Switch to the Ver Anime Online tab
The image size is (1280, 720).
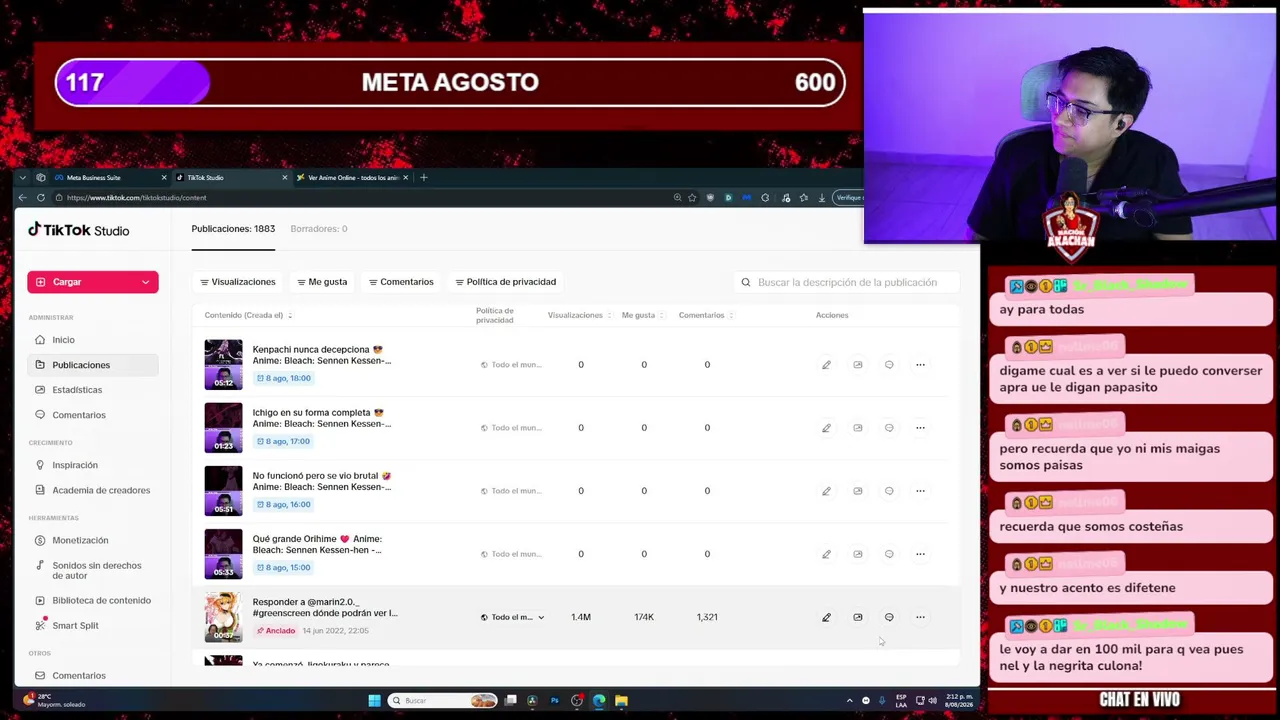353,178
